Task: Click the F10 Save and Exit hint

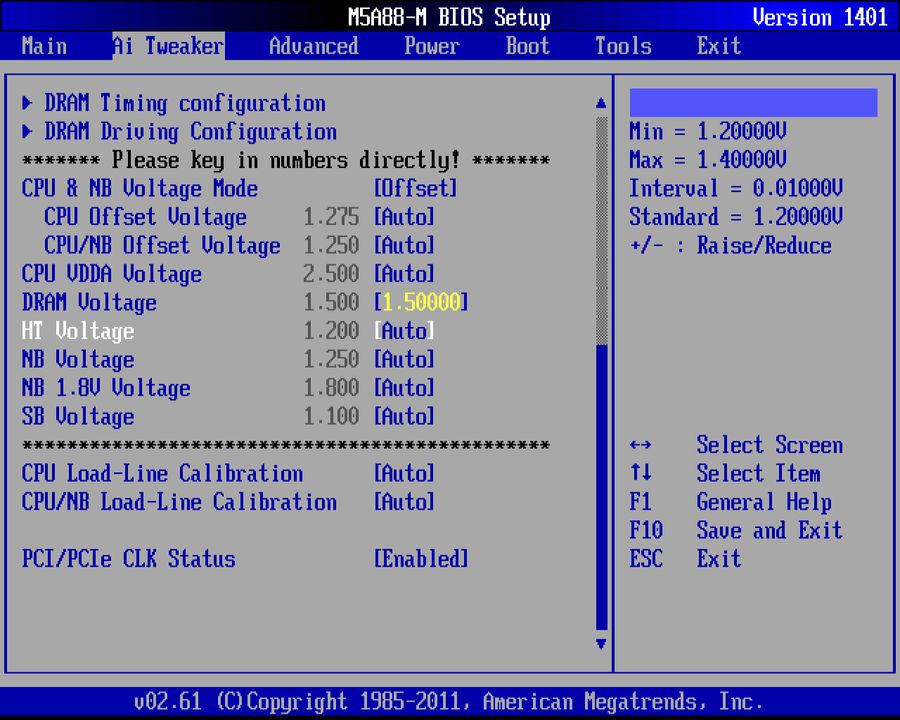Action: click(x=736, y=531)
